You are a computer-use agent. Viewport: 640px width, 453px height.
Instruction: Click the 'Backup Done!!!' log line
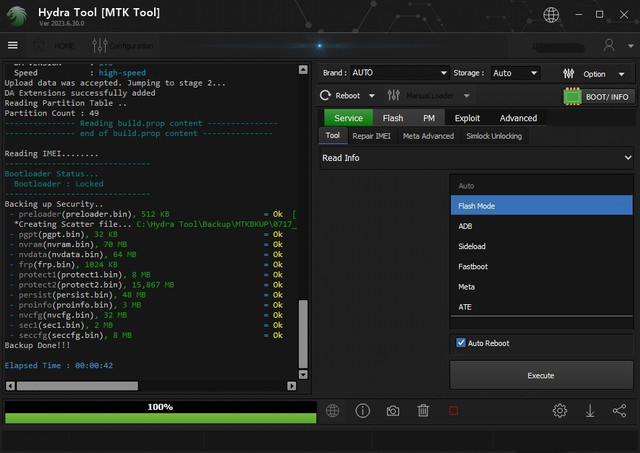tap(37, 345)
